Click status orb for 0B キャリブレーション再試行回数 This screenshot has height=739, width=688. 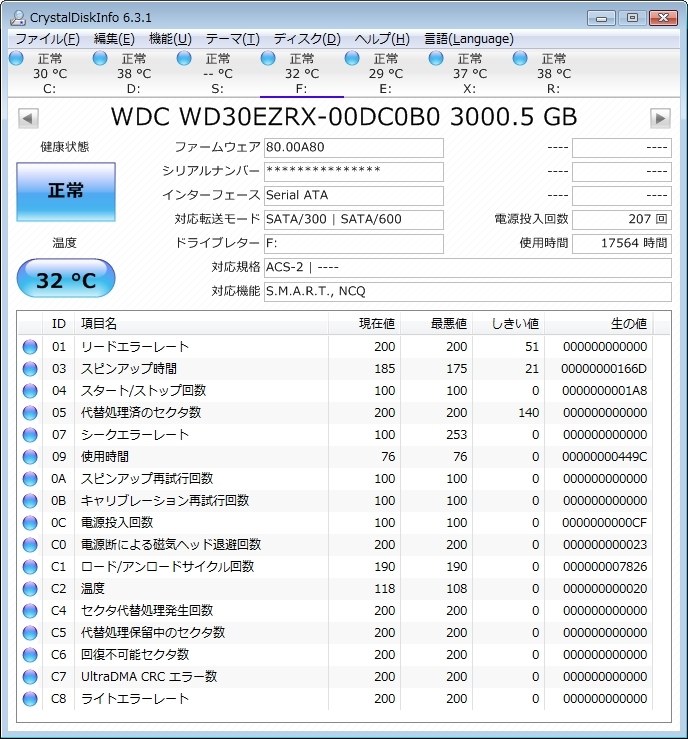pyautogui.click(x=30, y=501)
